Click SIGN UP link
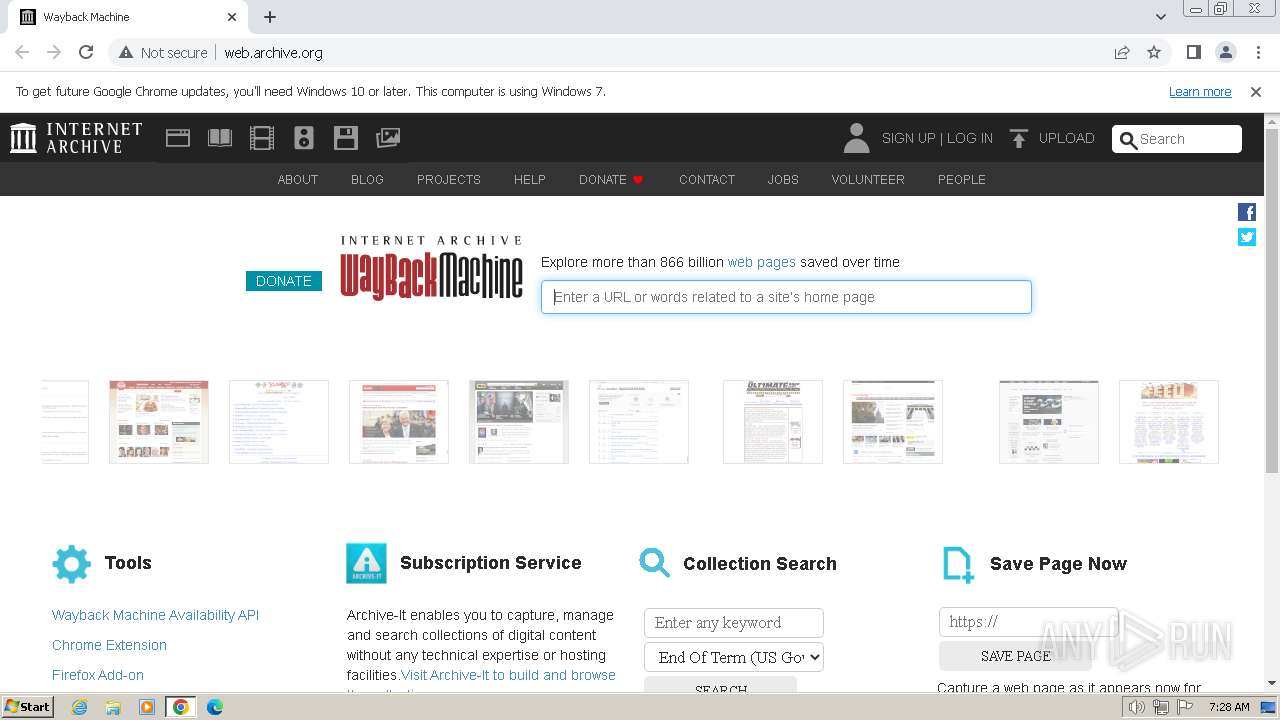The image size is (1280, 720). [x=908, y=138]
